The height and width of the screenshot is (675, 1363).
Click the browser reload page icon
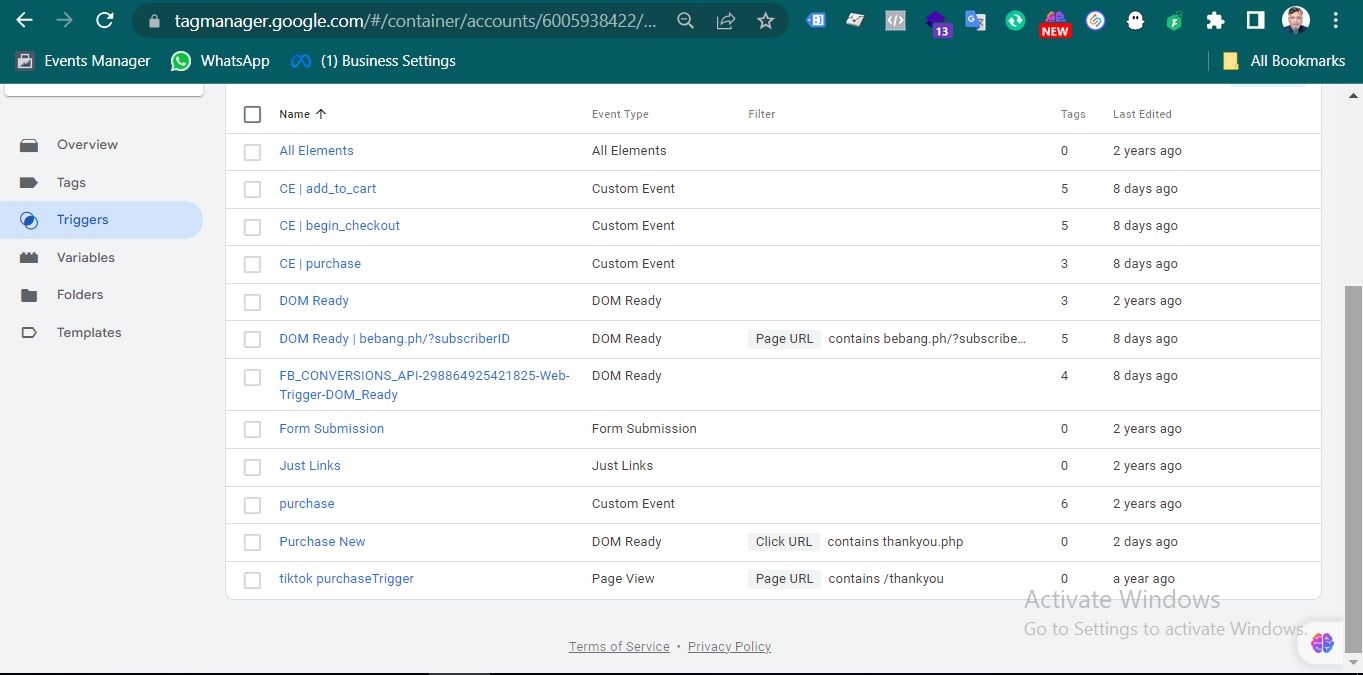(104, 20)
